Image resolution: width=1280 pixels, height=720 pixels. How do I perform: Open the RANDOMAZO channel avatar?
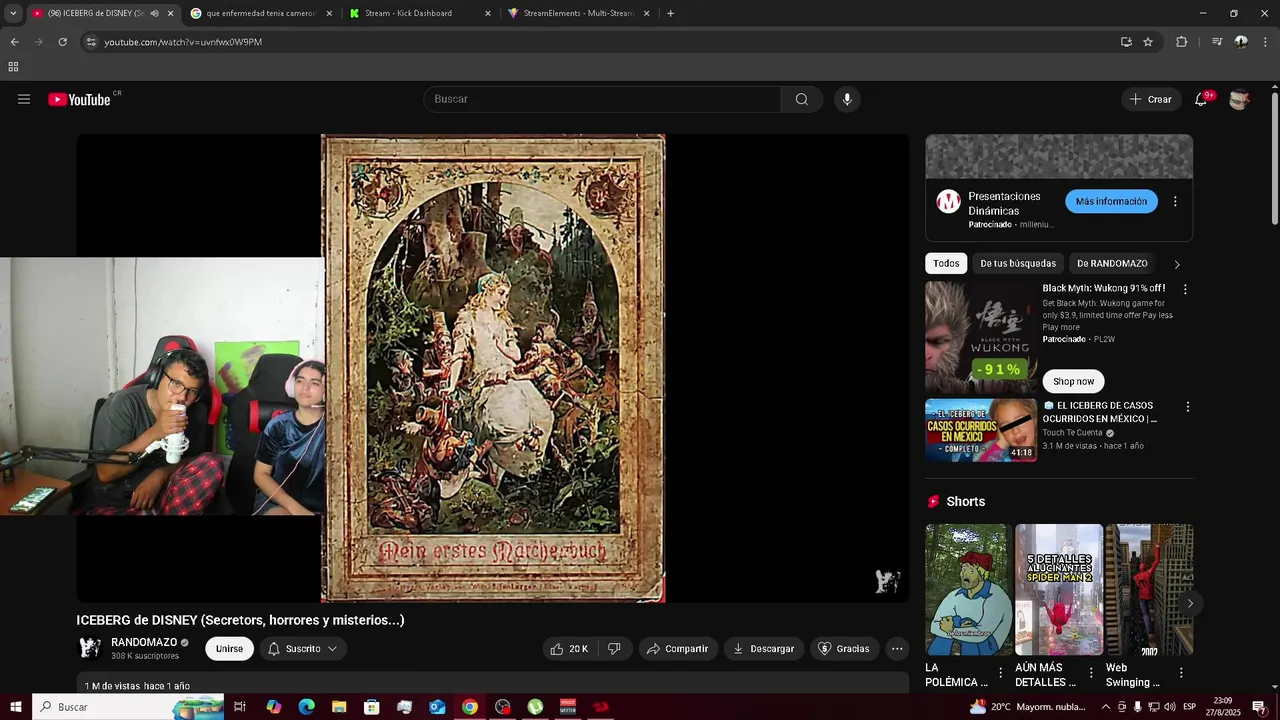[90, 648]
